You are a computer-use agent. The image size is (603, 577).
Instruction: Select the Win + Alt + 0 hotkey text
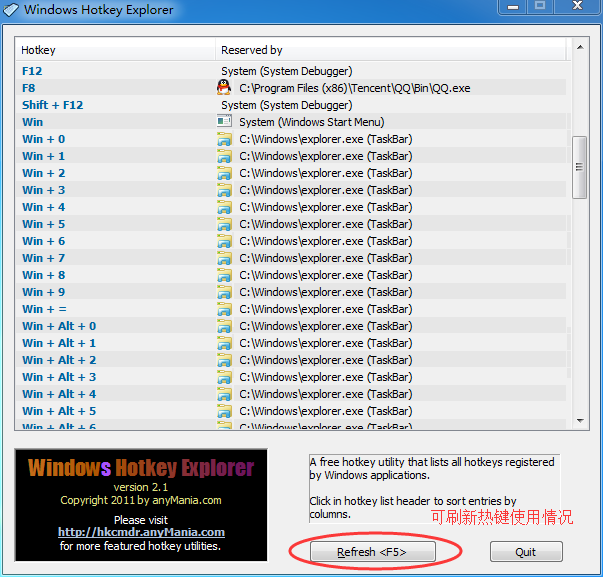[x=59, y=326]
